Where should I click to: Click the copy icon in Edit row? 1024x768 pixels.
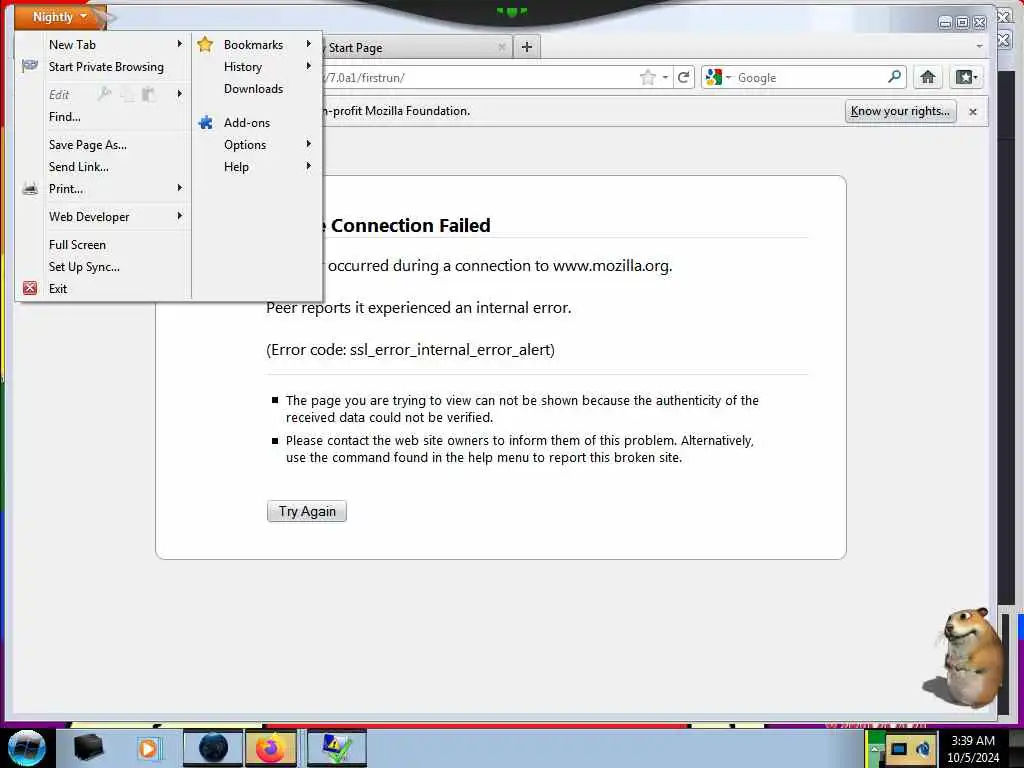click(127, 95)
